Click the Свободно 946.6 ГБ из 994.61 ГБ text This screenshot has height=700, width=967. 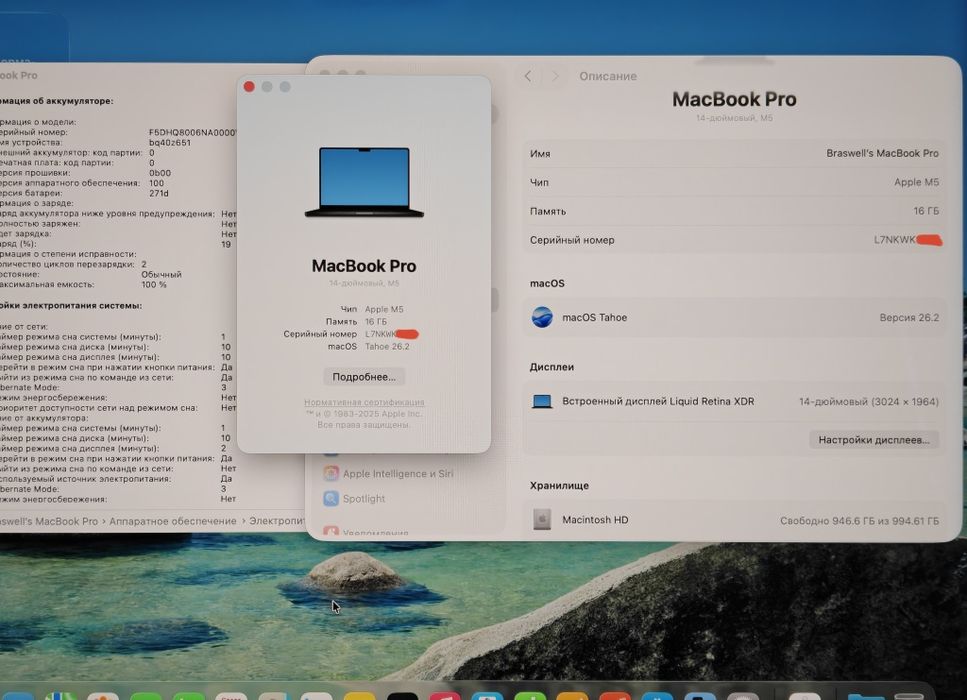pyautogui.click(x=859, y=521)
